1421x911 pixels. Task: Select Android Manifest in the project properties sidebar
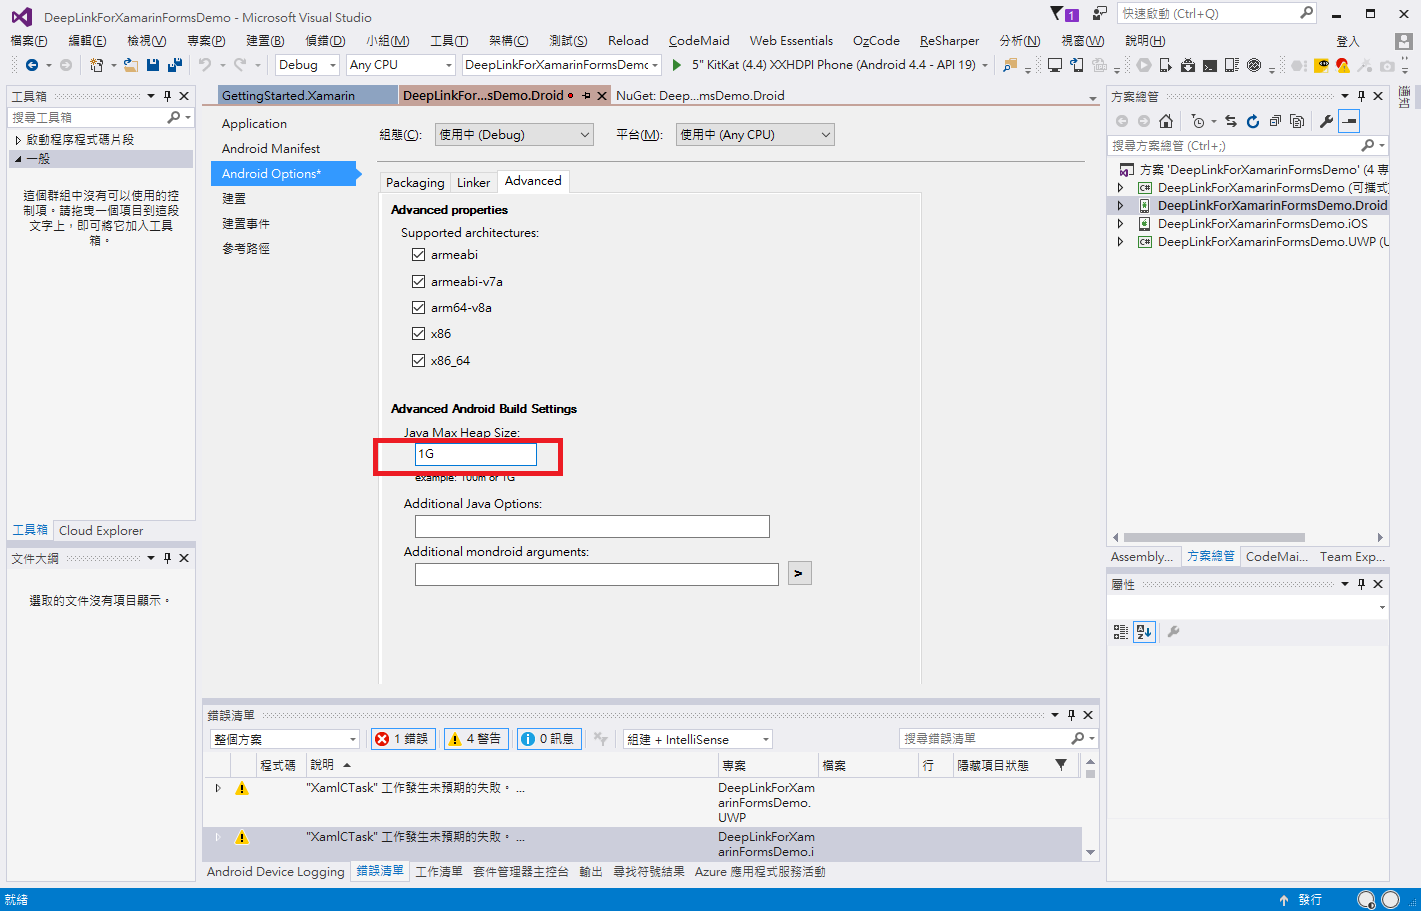click(271, 149)
